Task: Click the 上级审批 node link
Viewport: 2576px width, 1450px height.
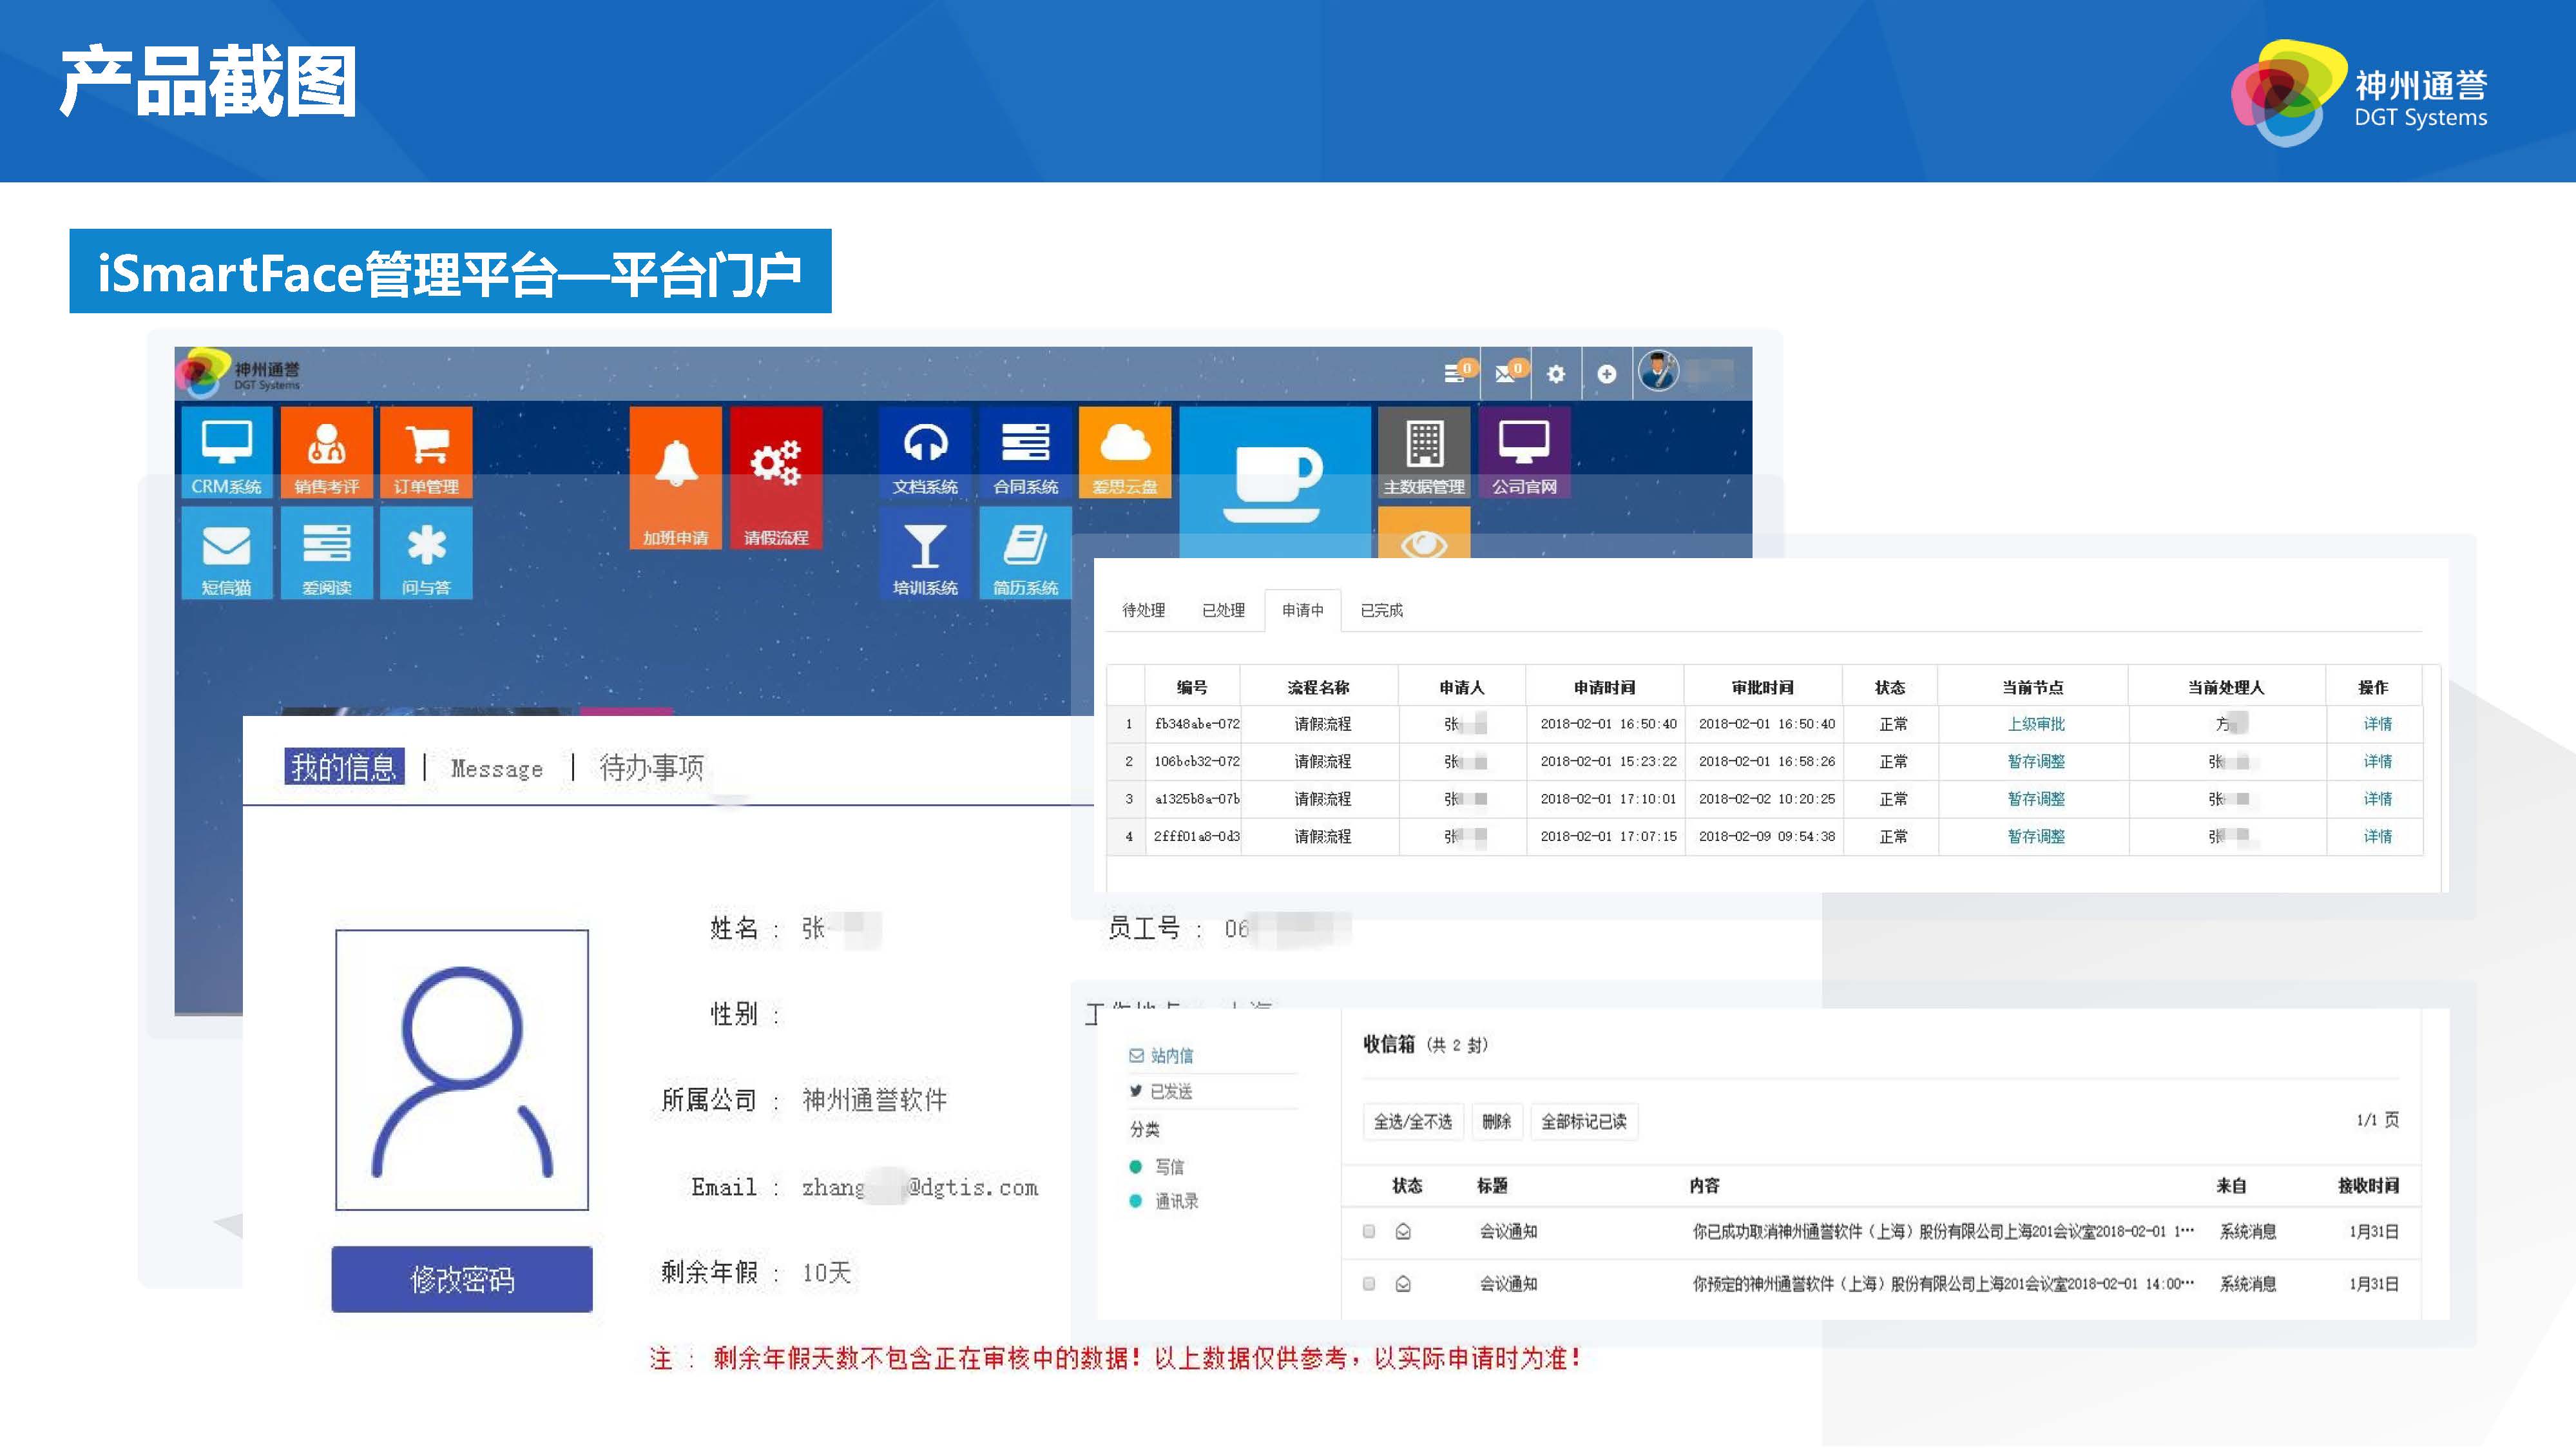Action: coord(2036,724)
